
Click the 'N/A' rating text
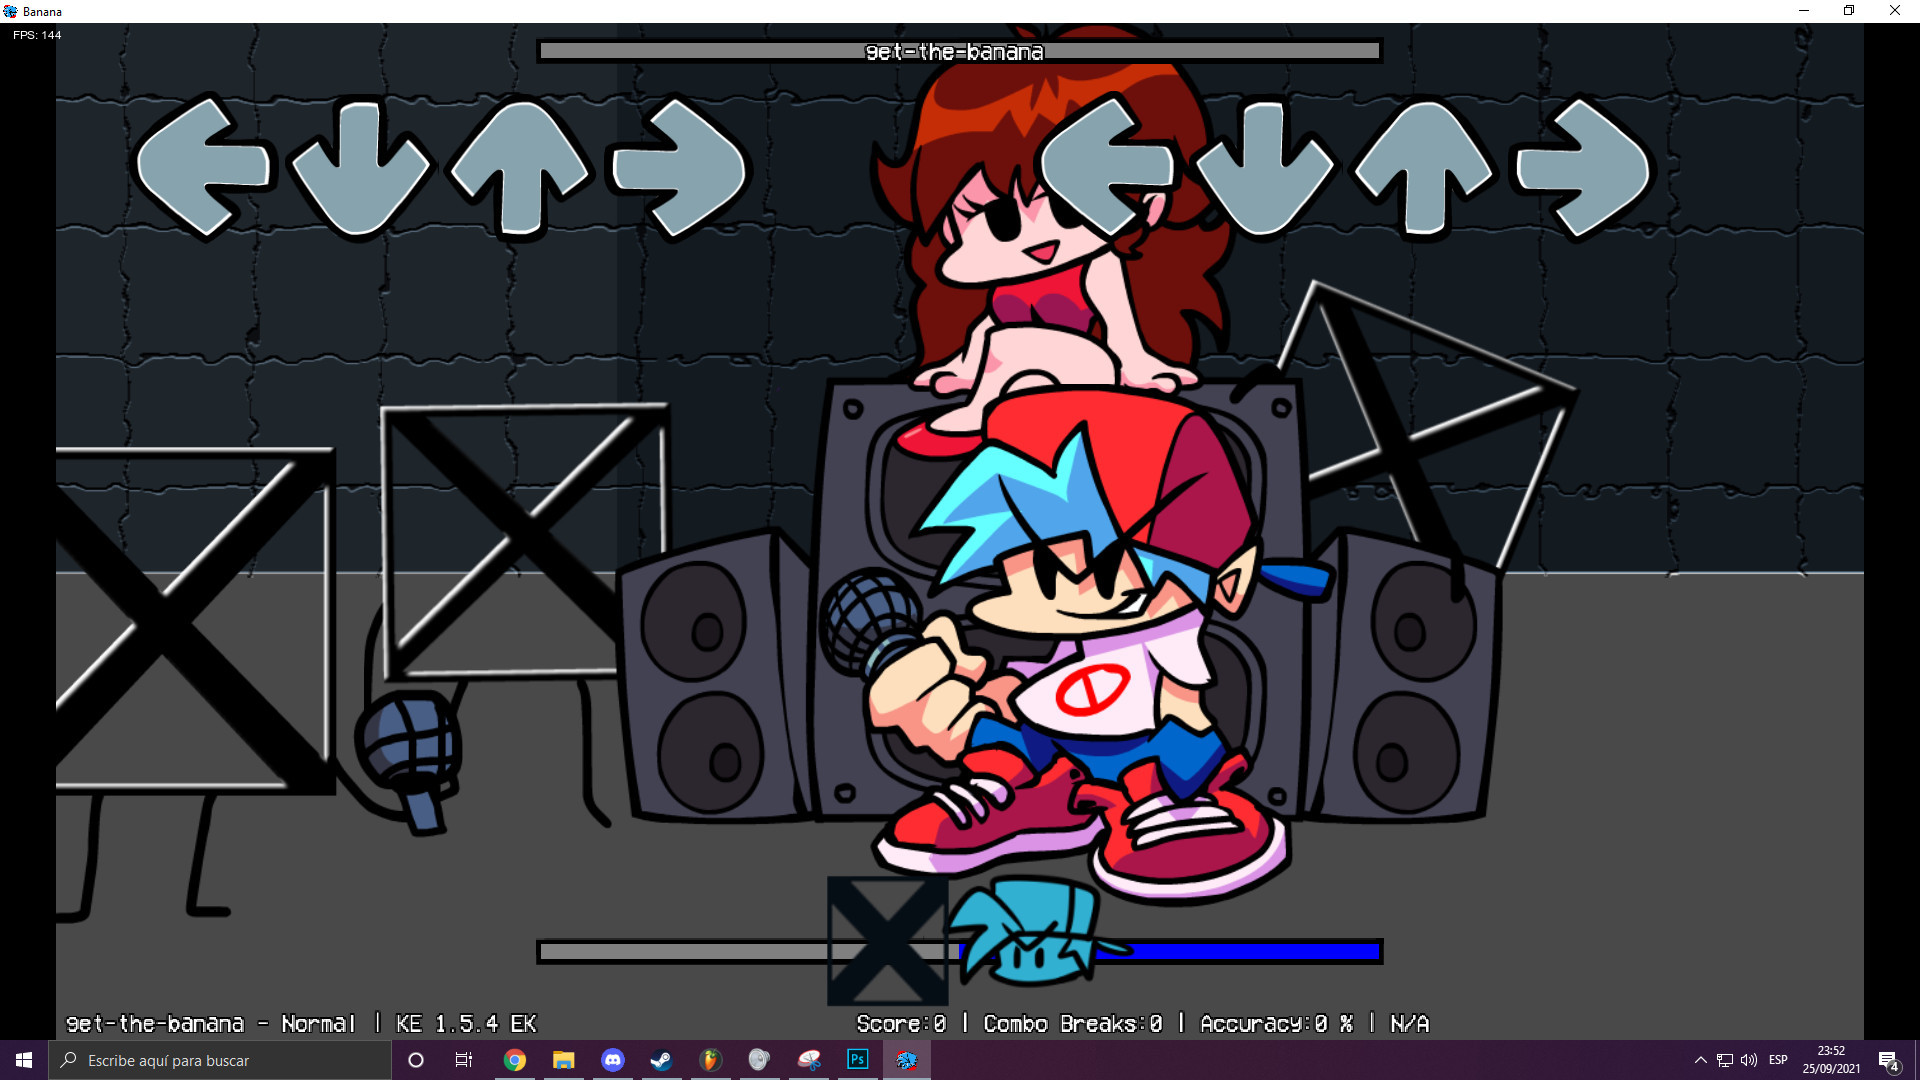1410,1023
